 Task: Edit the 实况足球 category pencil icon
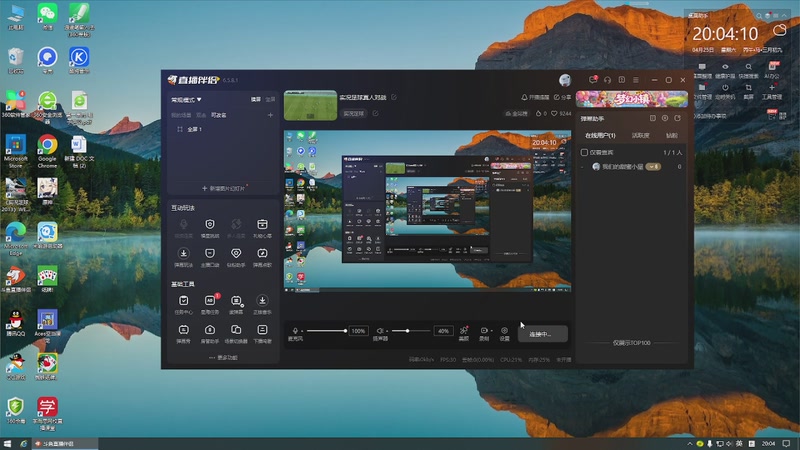pyautogui.click(x=376, y=113)
